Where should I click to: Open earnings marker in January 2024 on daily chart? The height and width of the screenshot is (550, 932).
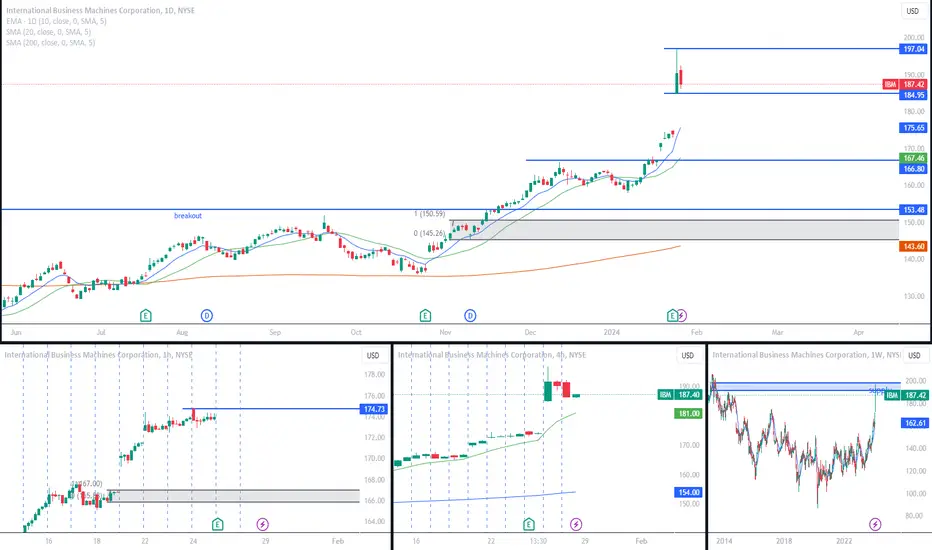coord(672,315)
